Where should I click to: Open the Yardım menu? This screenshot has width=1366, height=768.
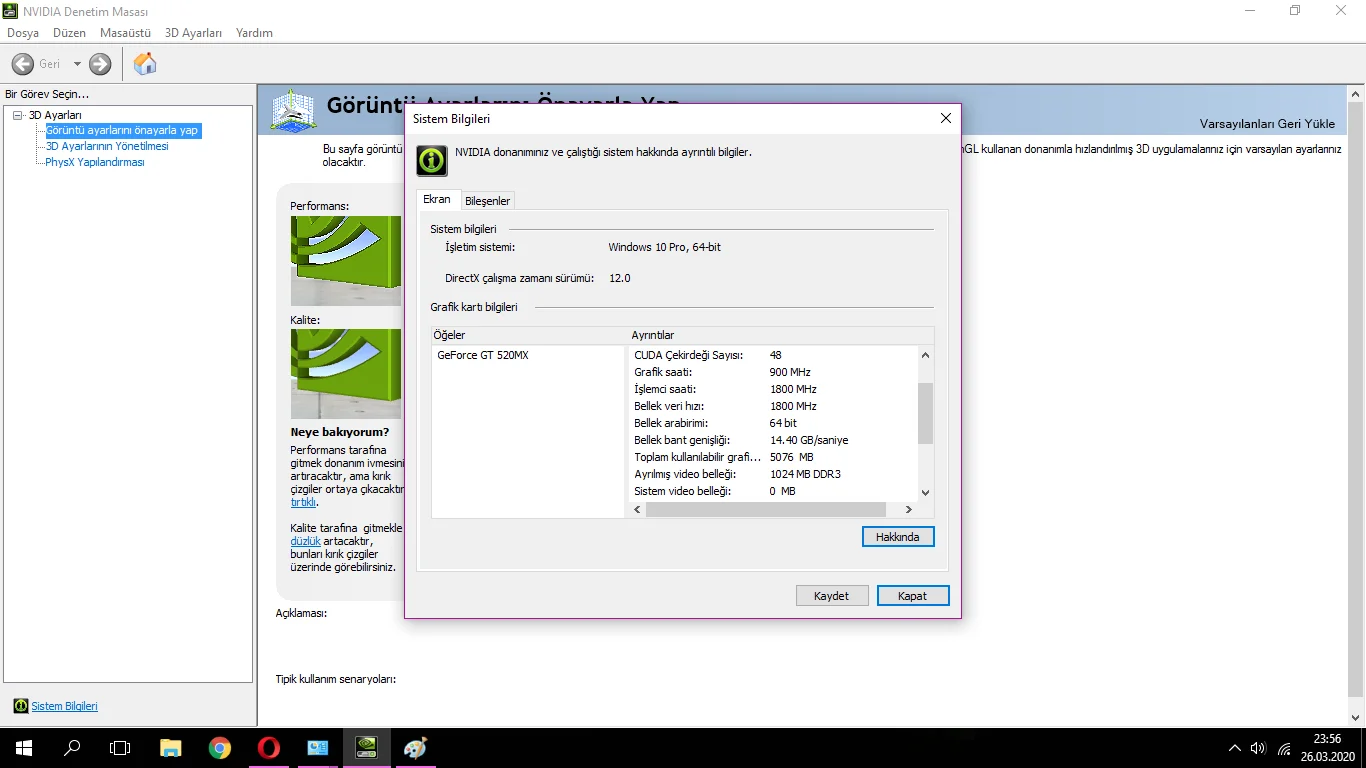tap(254, 33)
